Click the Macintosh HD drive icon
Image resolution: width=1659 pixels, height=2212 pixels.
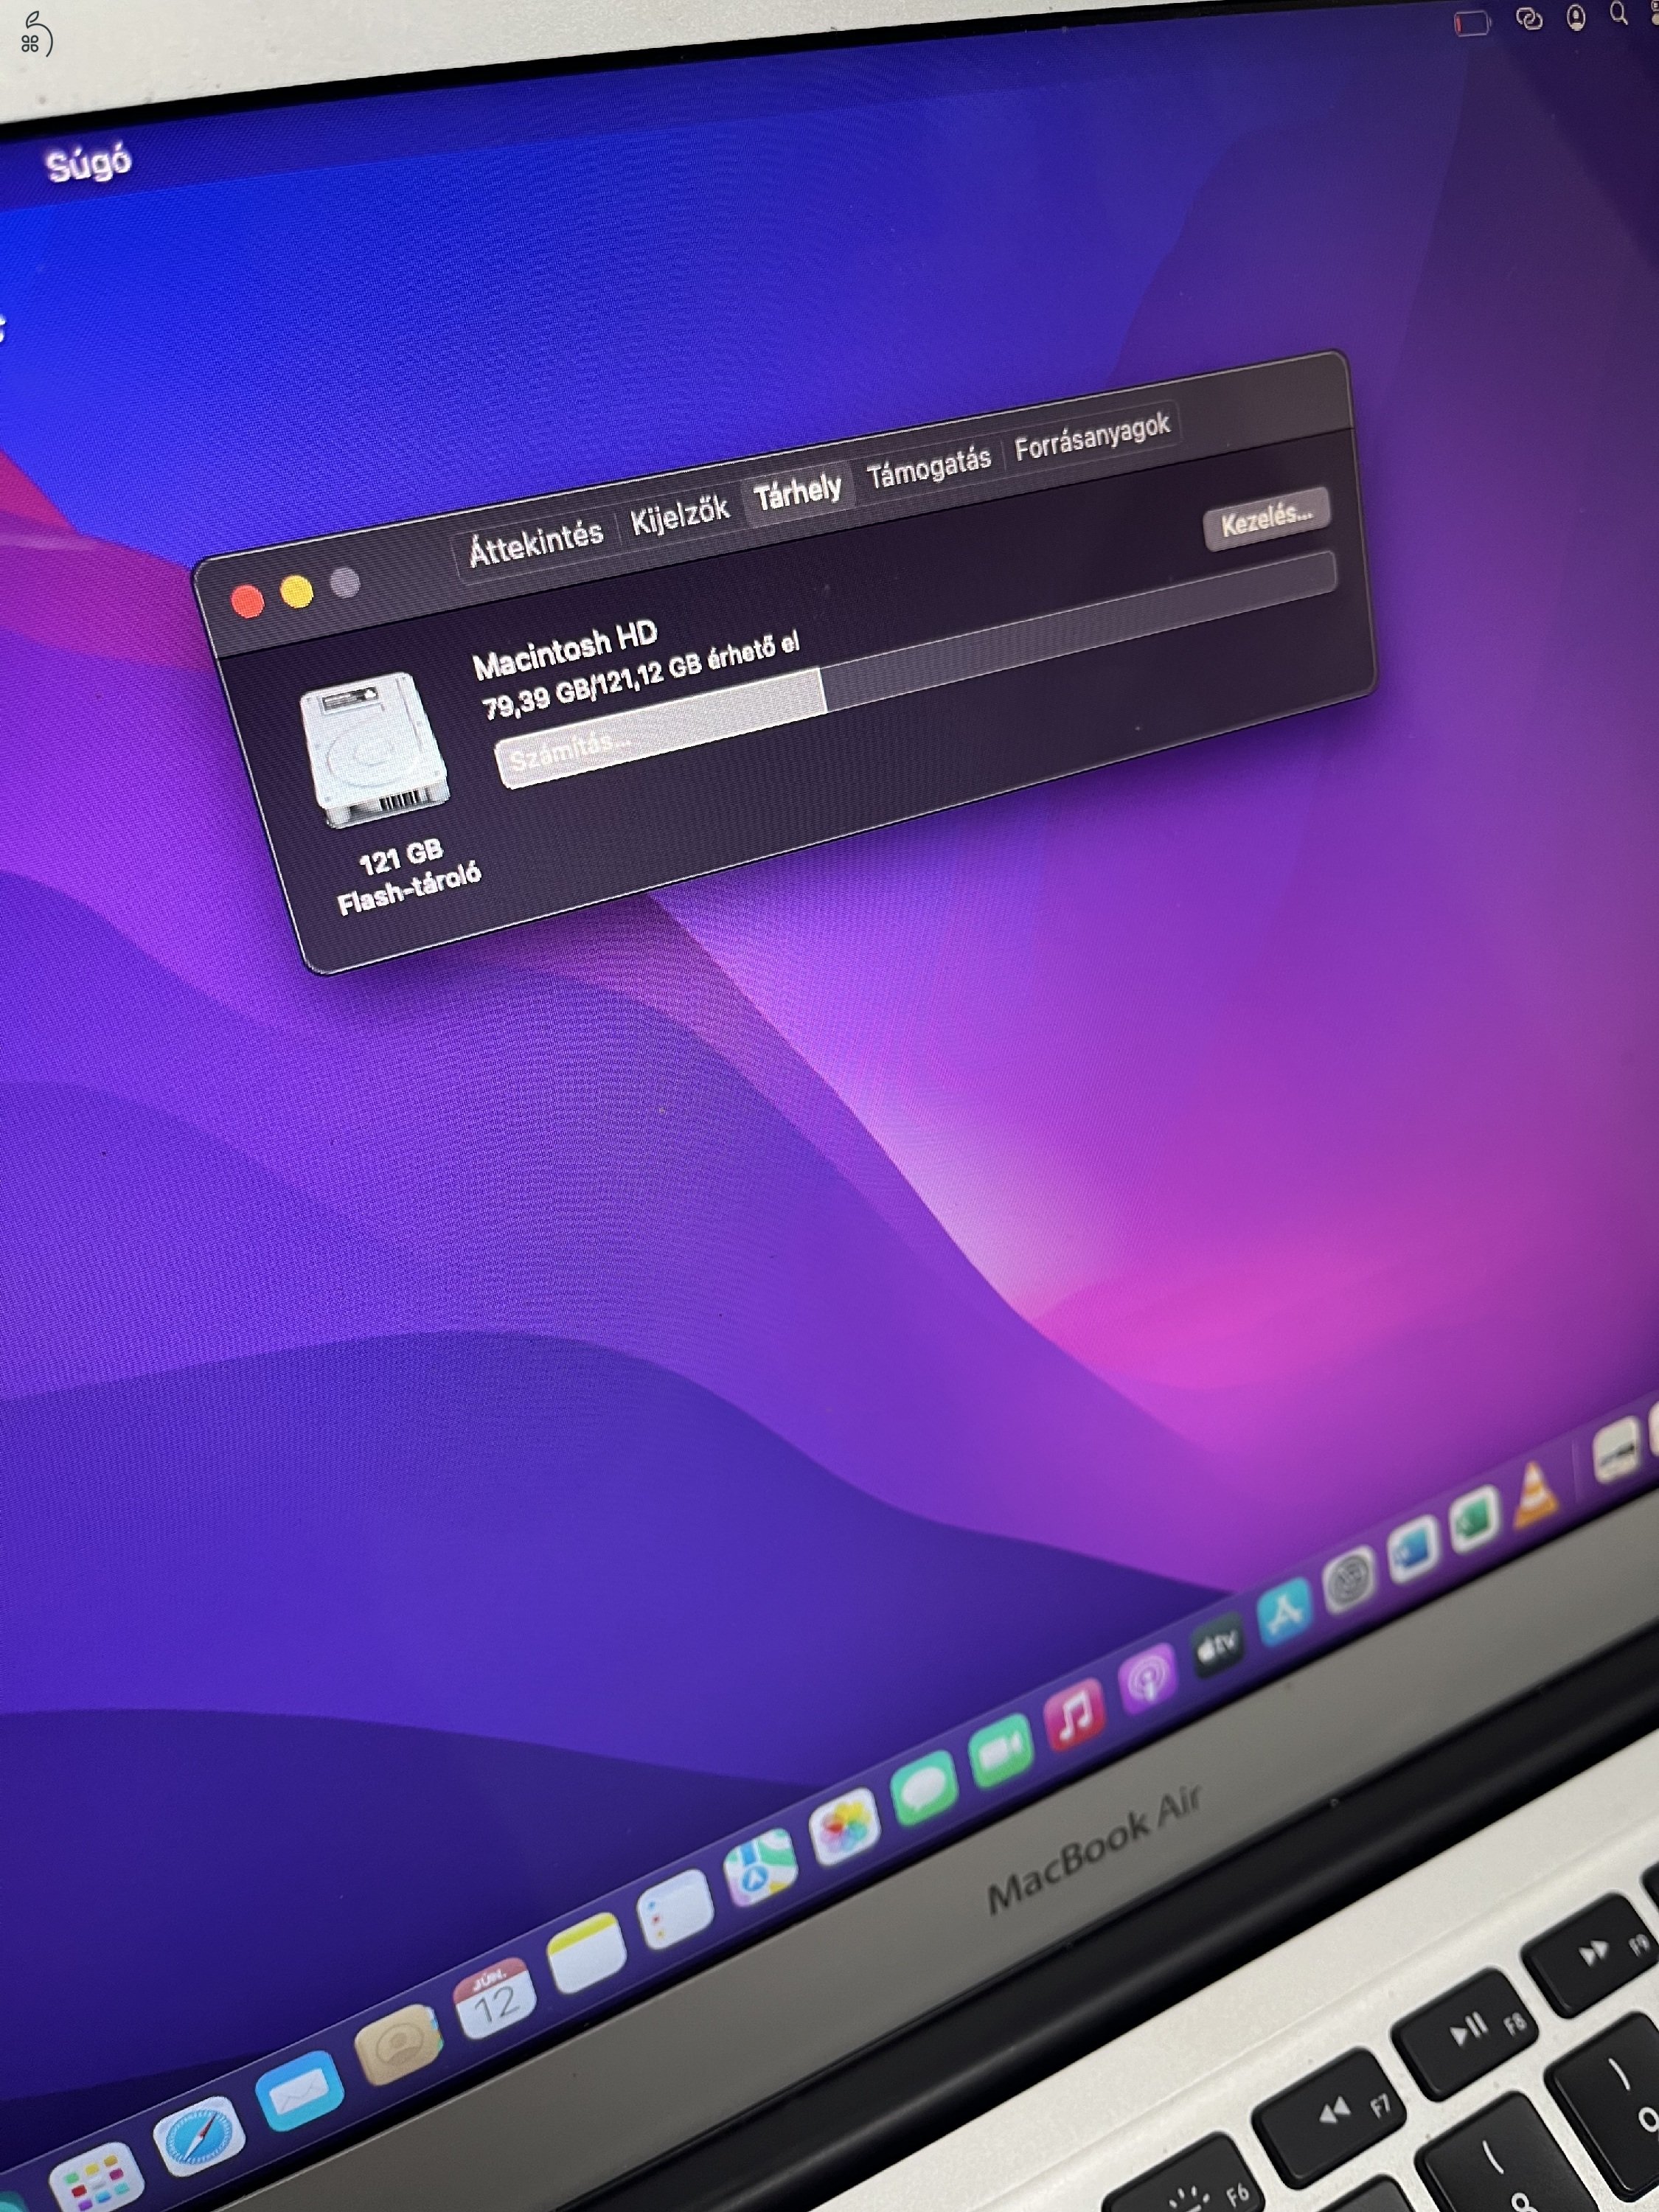click(375, 749)
